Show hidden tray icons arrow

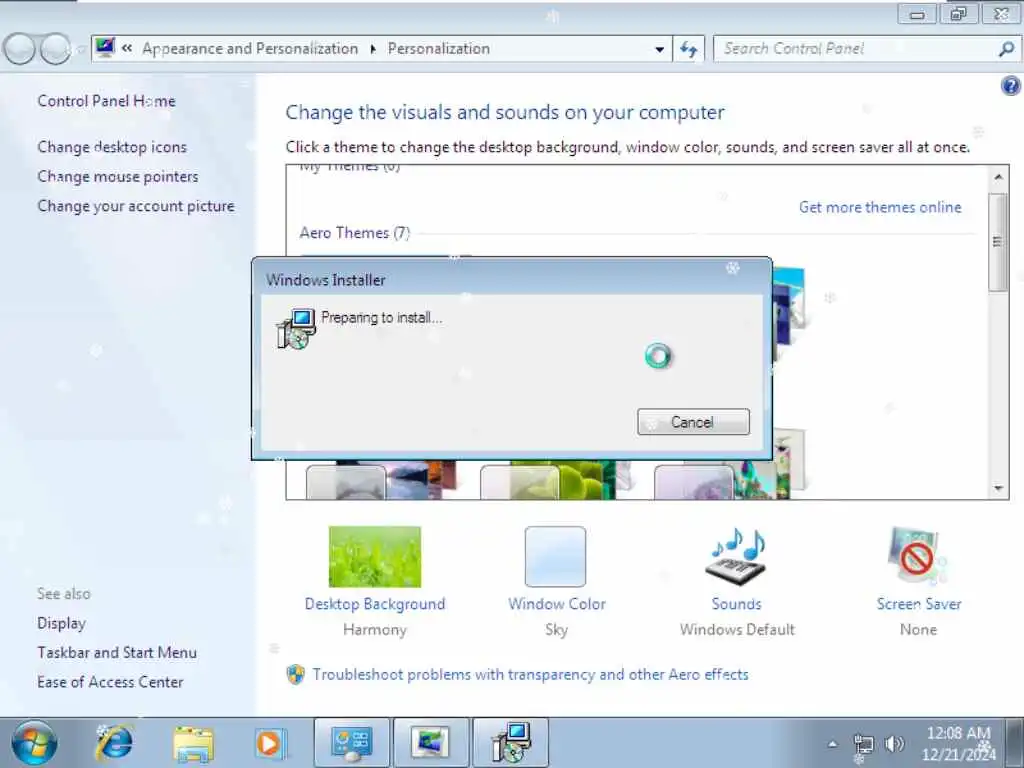coord(832,744)
